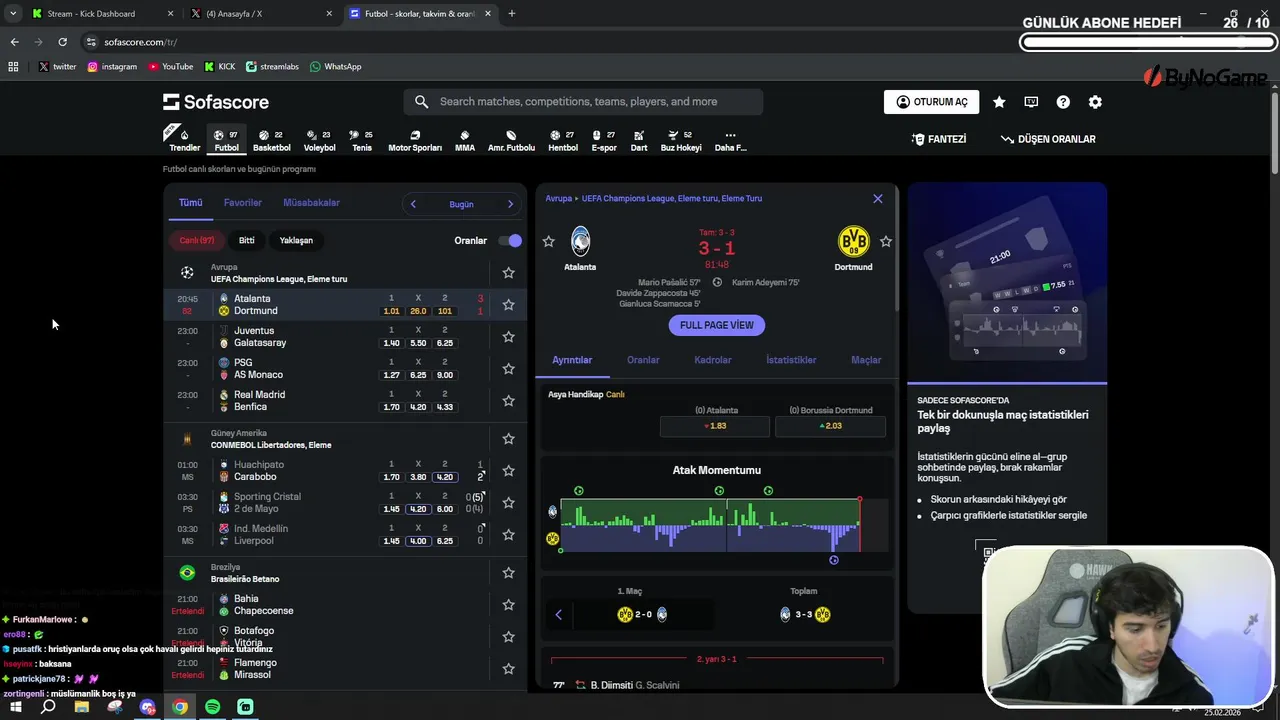The height and width of the screenshot is (720, 1280).
Task: Expand the Daha Fazla sports menu
Action: [730, 140]
